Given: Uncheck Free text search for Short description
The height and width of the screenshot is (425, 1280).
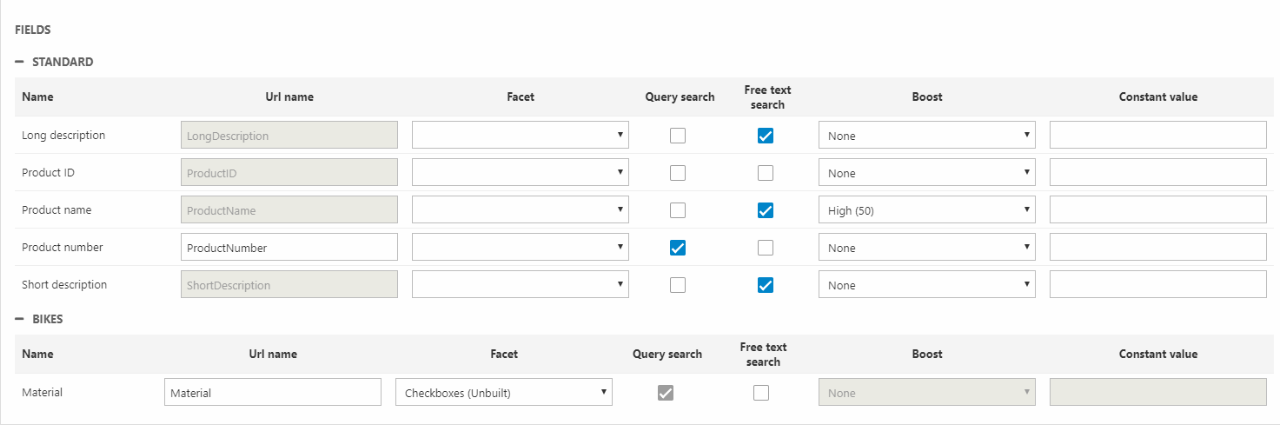Looking at the screenshot, I should pos(765,285).
